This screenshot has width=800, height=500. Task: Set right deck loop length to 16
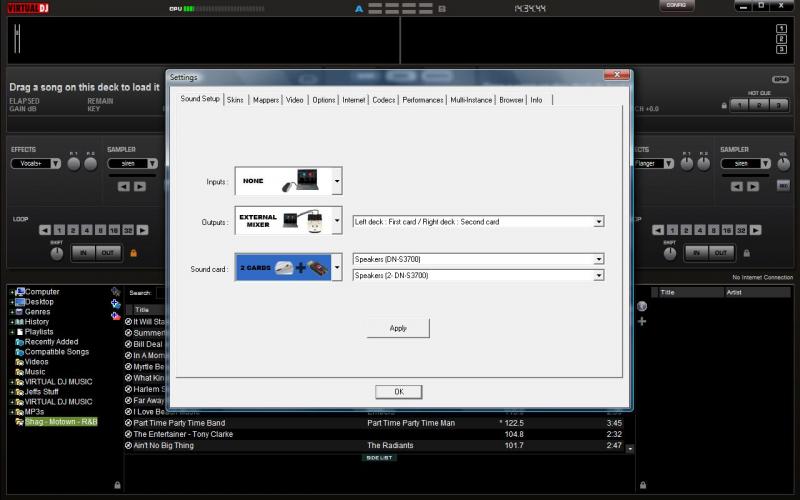pyautogui.click(x=728, y=230)
